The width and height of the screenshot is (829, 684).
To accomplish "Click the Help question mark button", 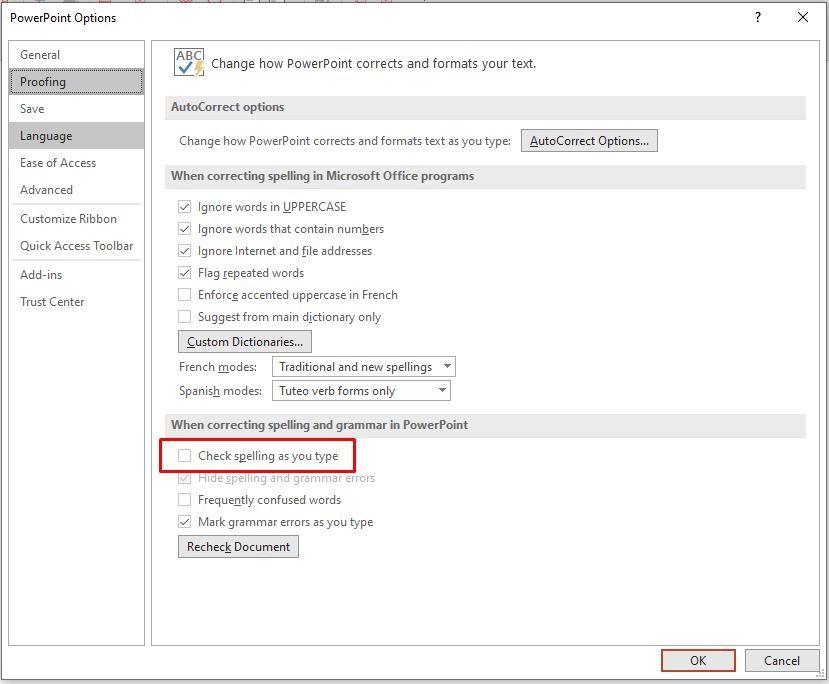I will pyautogui.click(x=758, y=17).
